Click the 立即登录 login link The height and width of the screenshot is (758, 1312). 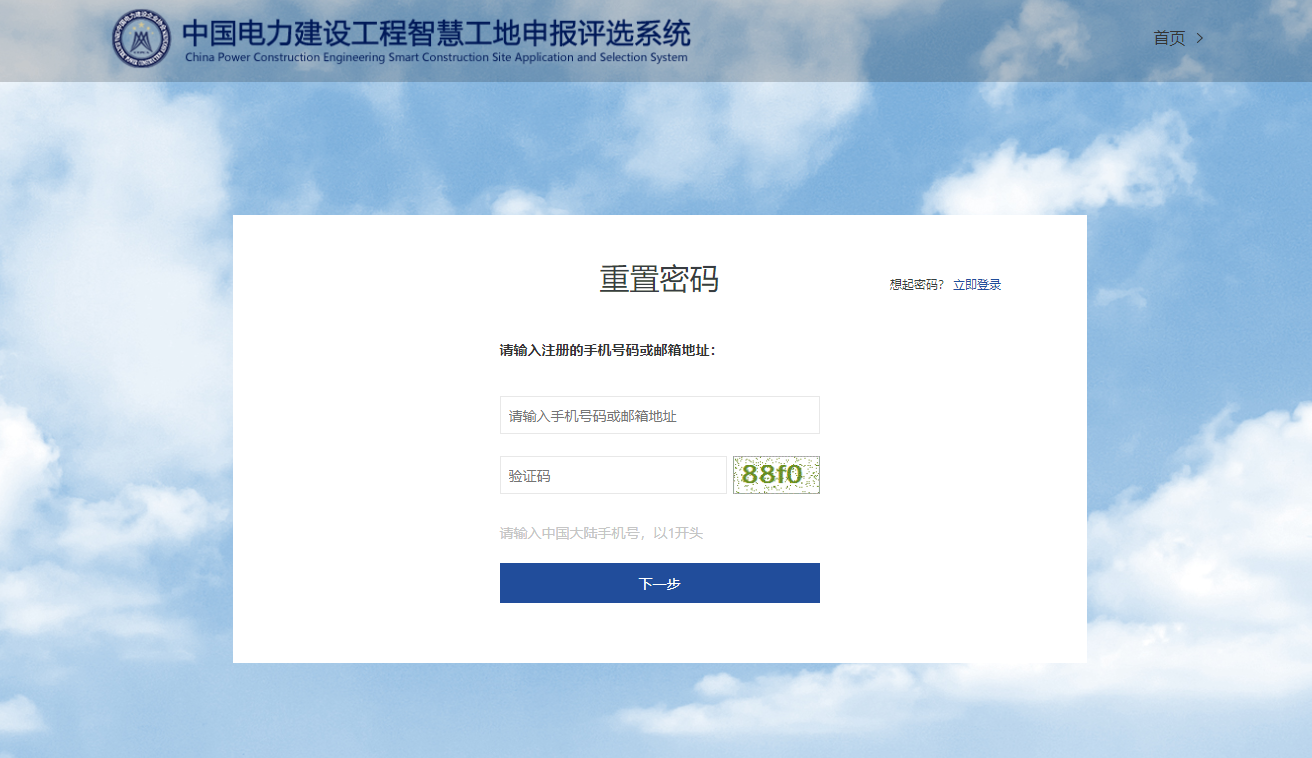pos(977,285)
